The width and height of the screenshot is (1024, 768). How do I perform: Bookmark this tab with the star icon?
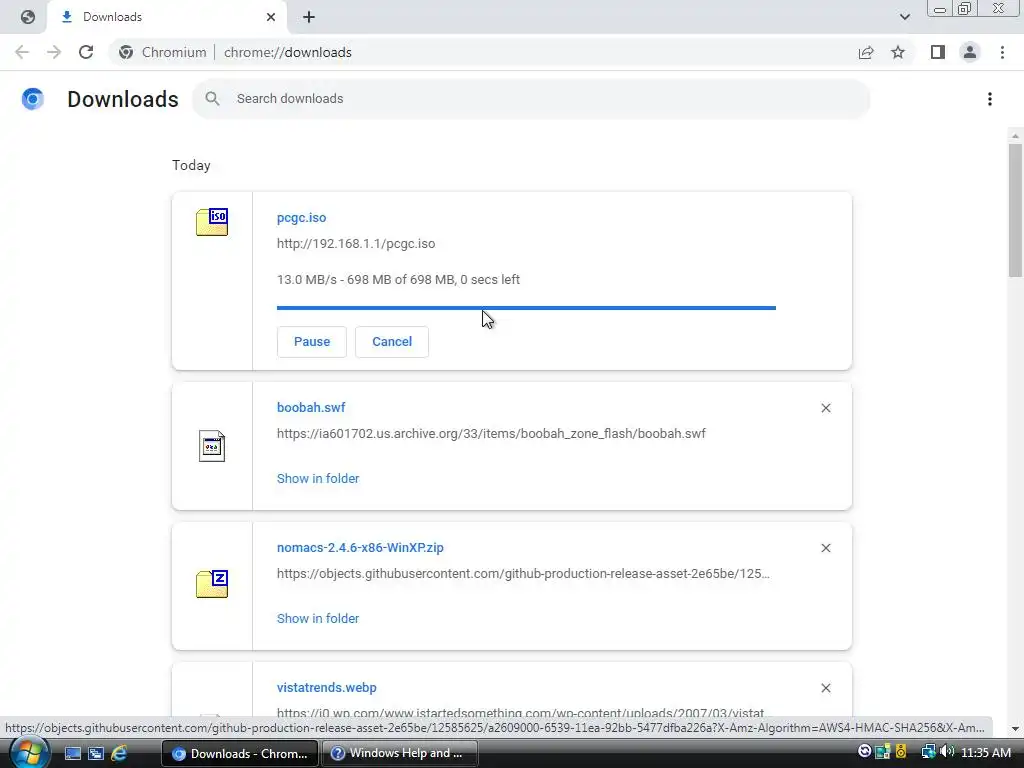coord(898,52)
